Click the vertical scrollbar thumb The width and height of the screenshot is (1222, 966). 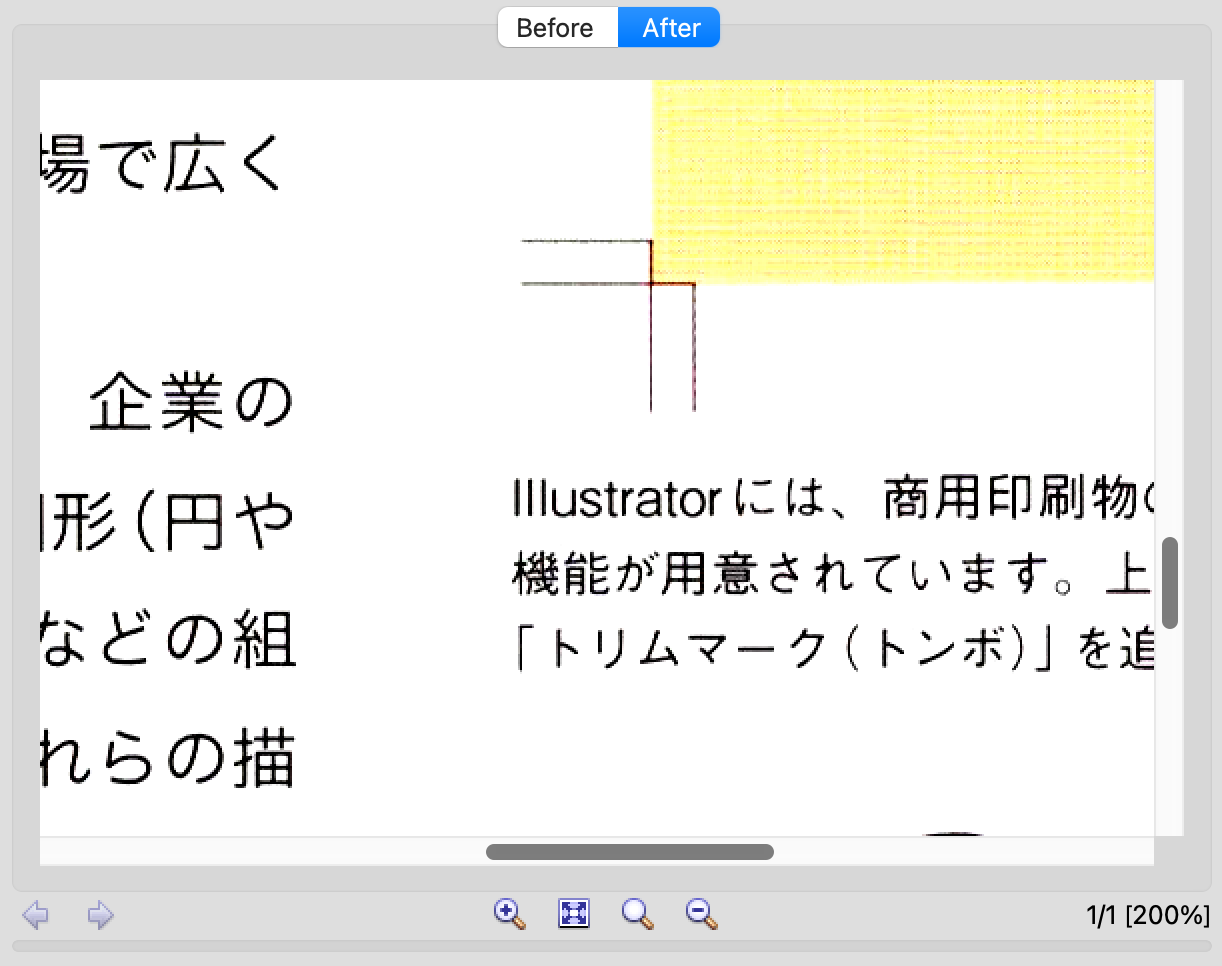1169,583
